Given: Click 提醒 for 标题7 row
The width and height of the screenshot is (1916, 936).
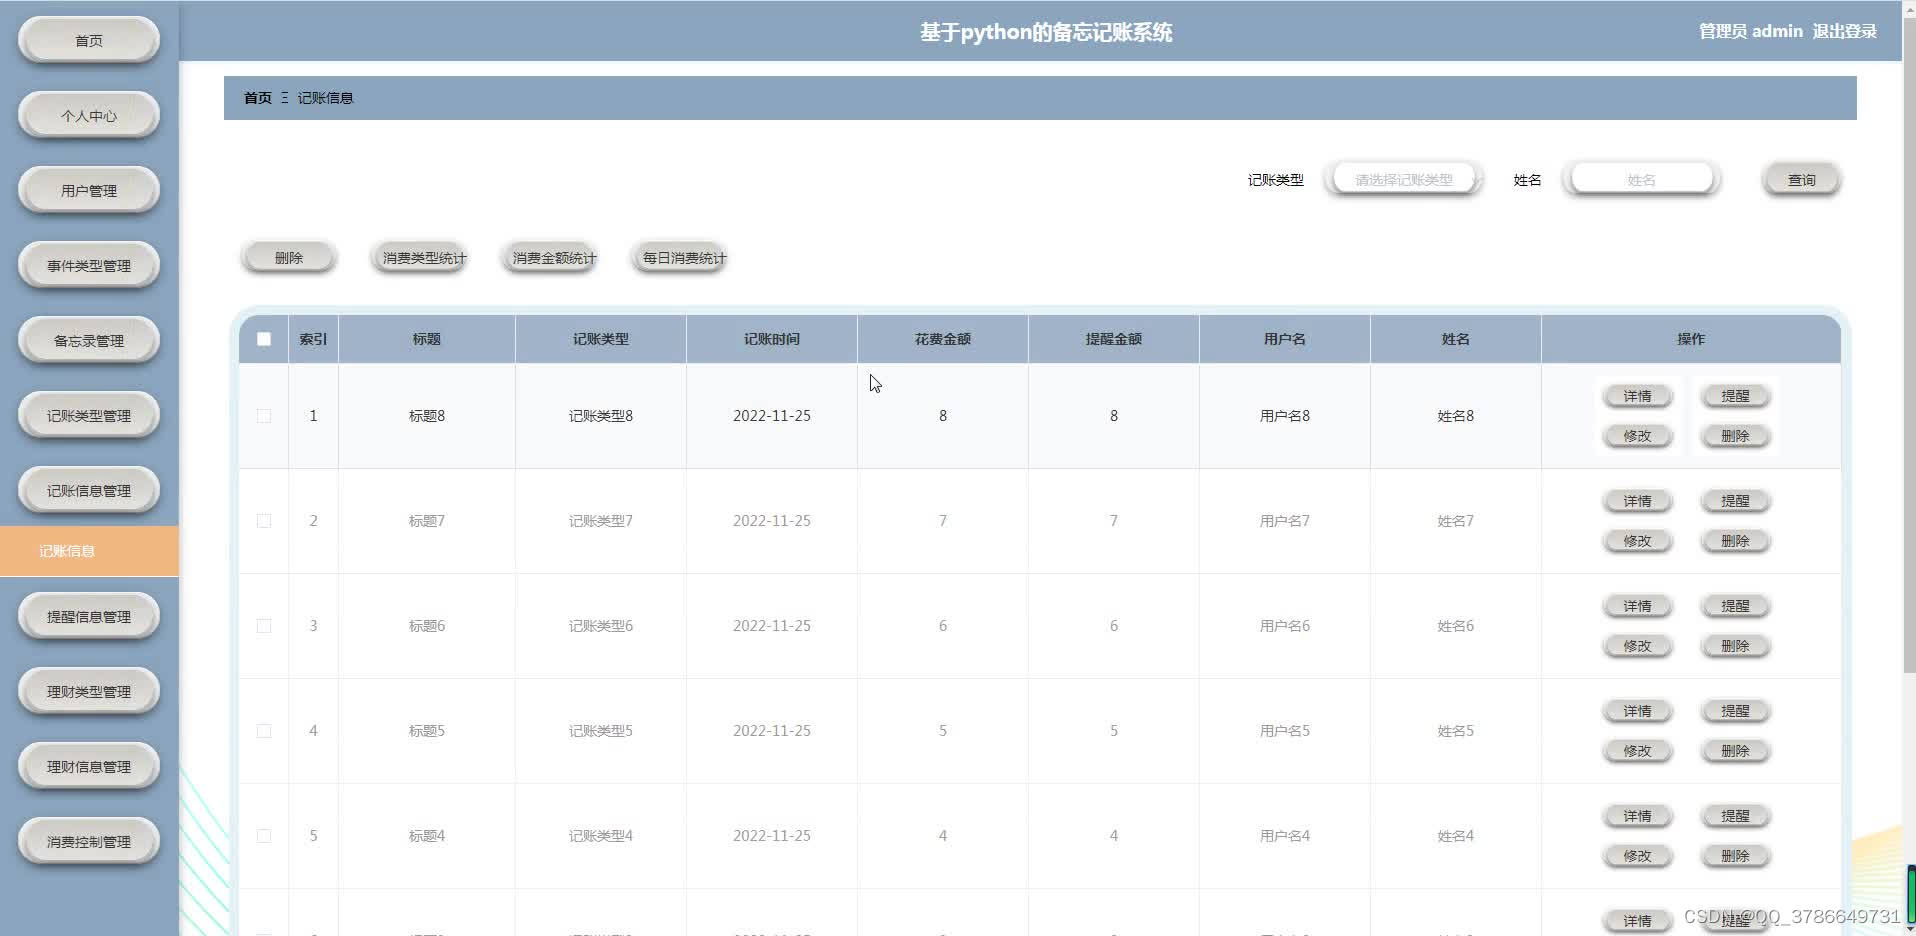Looking at the screenshot, I should click(x=1735, y=501).
